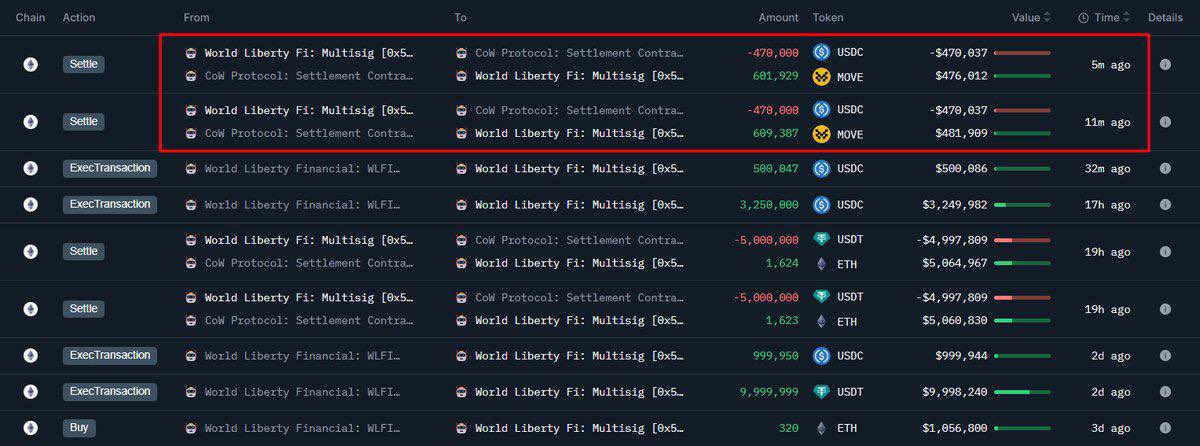The width and height of the screenshot is (1200, 446).
Task: Click the amount 3,250,000
Action: (768, 204)
